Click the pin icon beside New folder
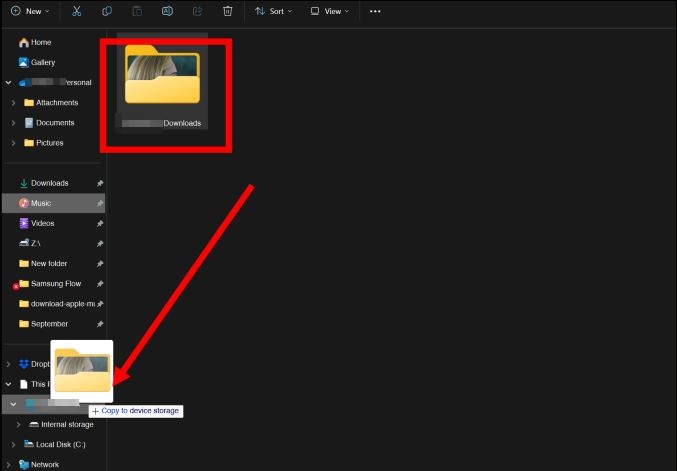 tap(100, 264)
